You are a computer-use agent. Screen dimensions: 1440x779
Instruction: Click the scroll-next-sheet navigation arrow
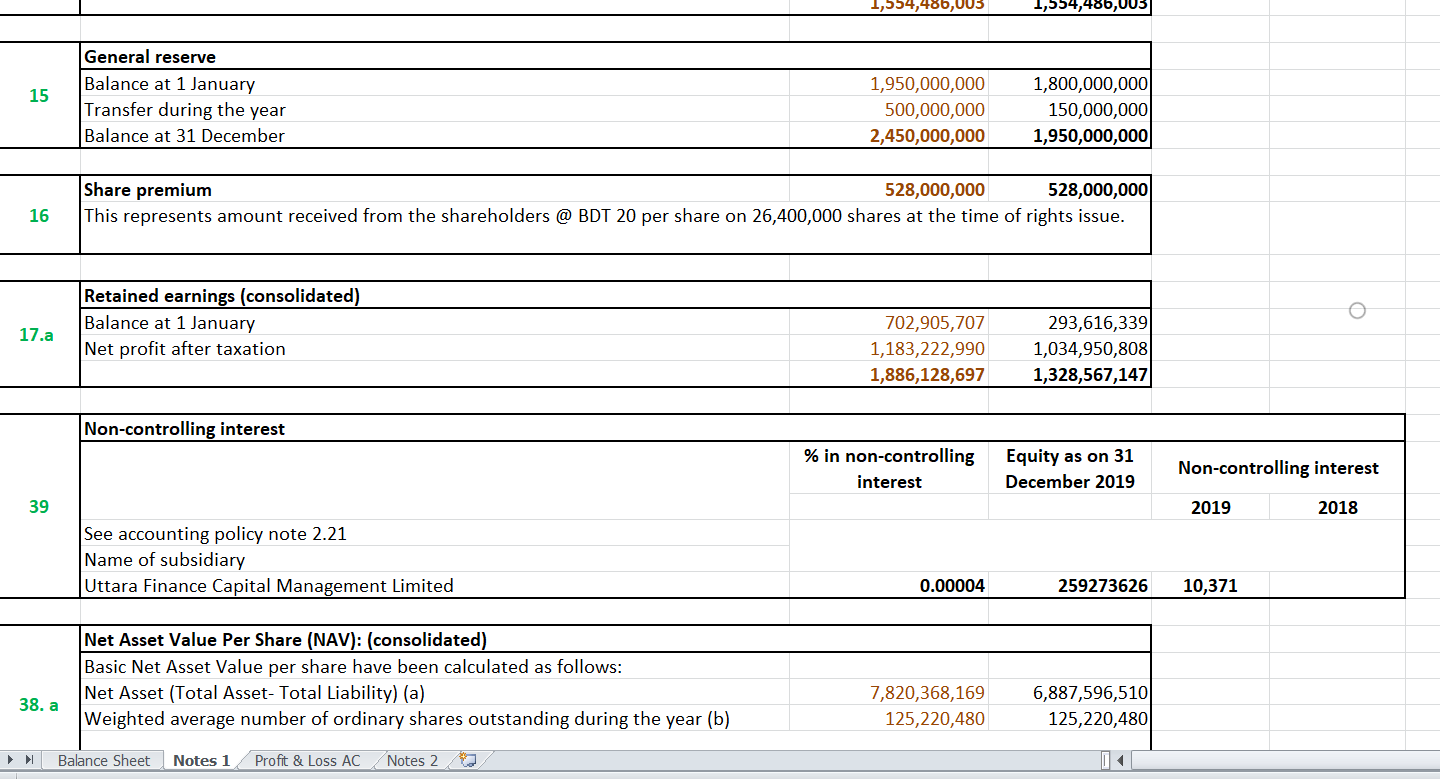pyautogui.click(x=9, y=760)
